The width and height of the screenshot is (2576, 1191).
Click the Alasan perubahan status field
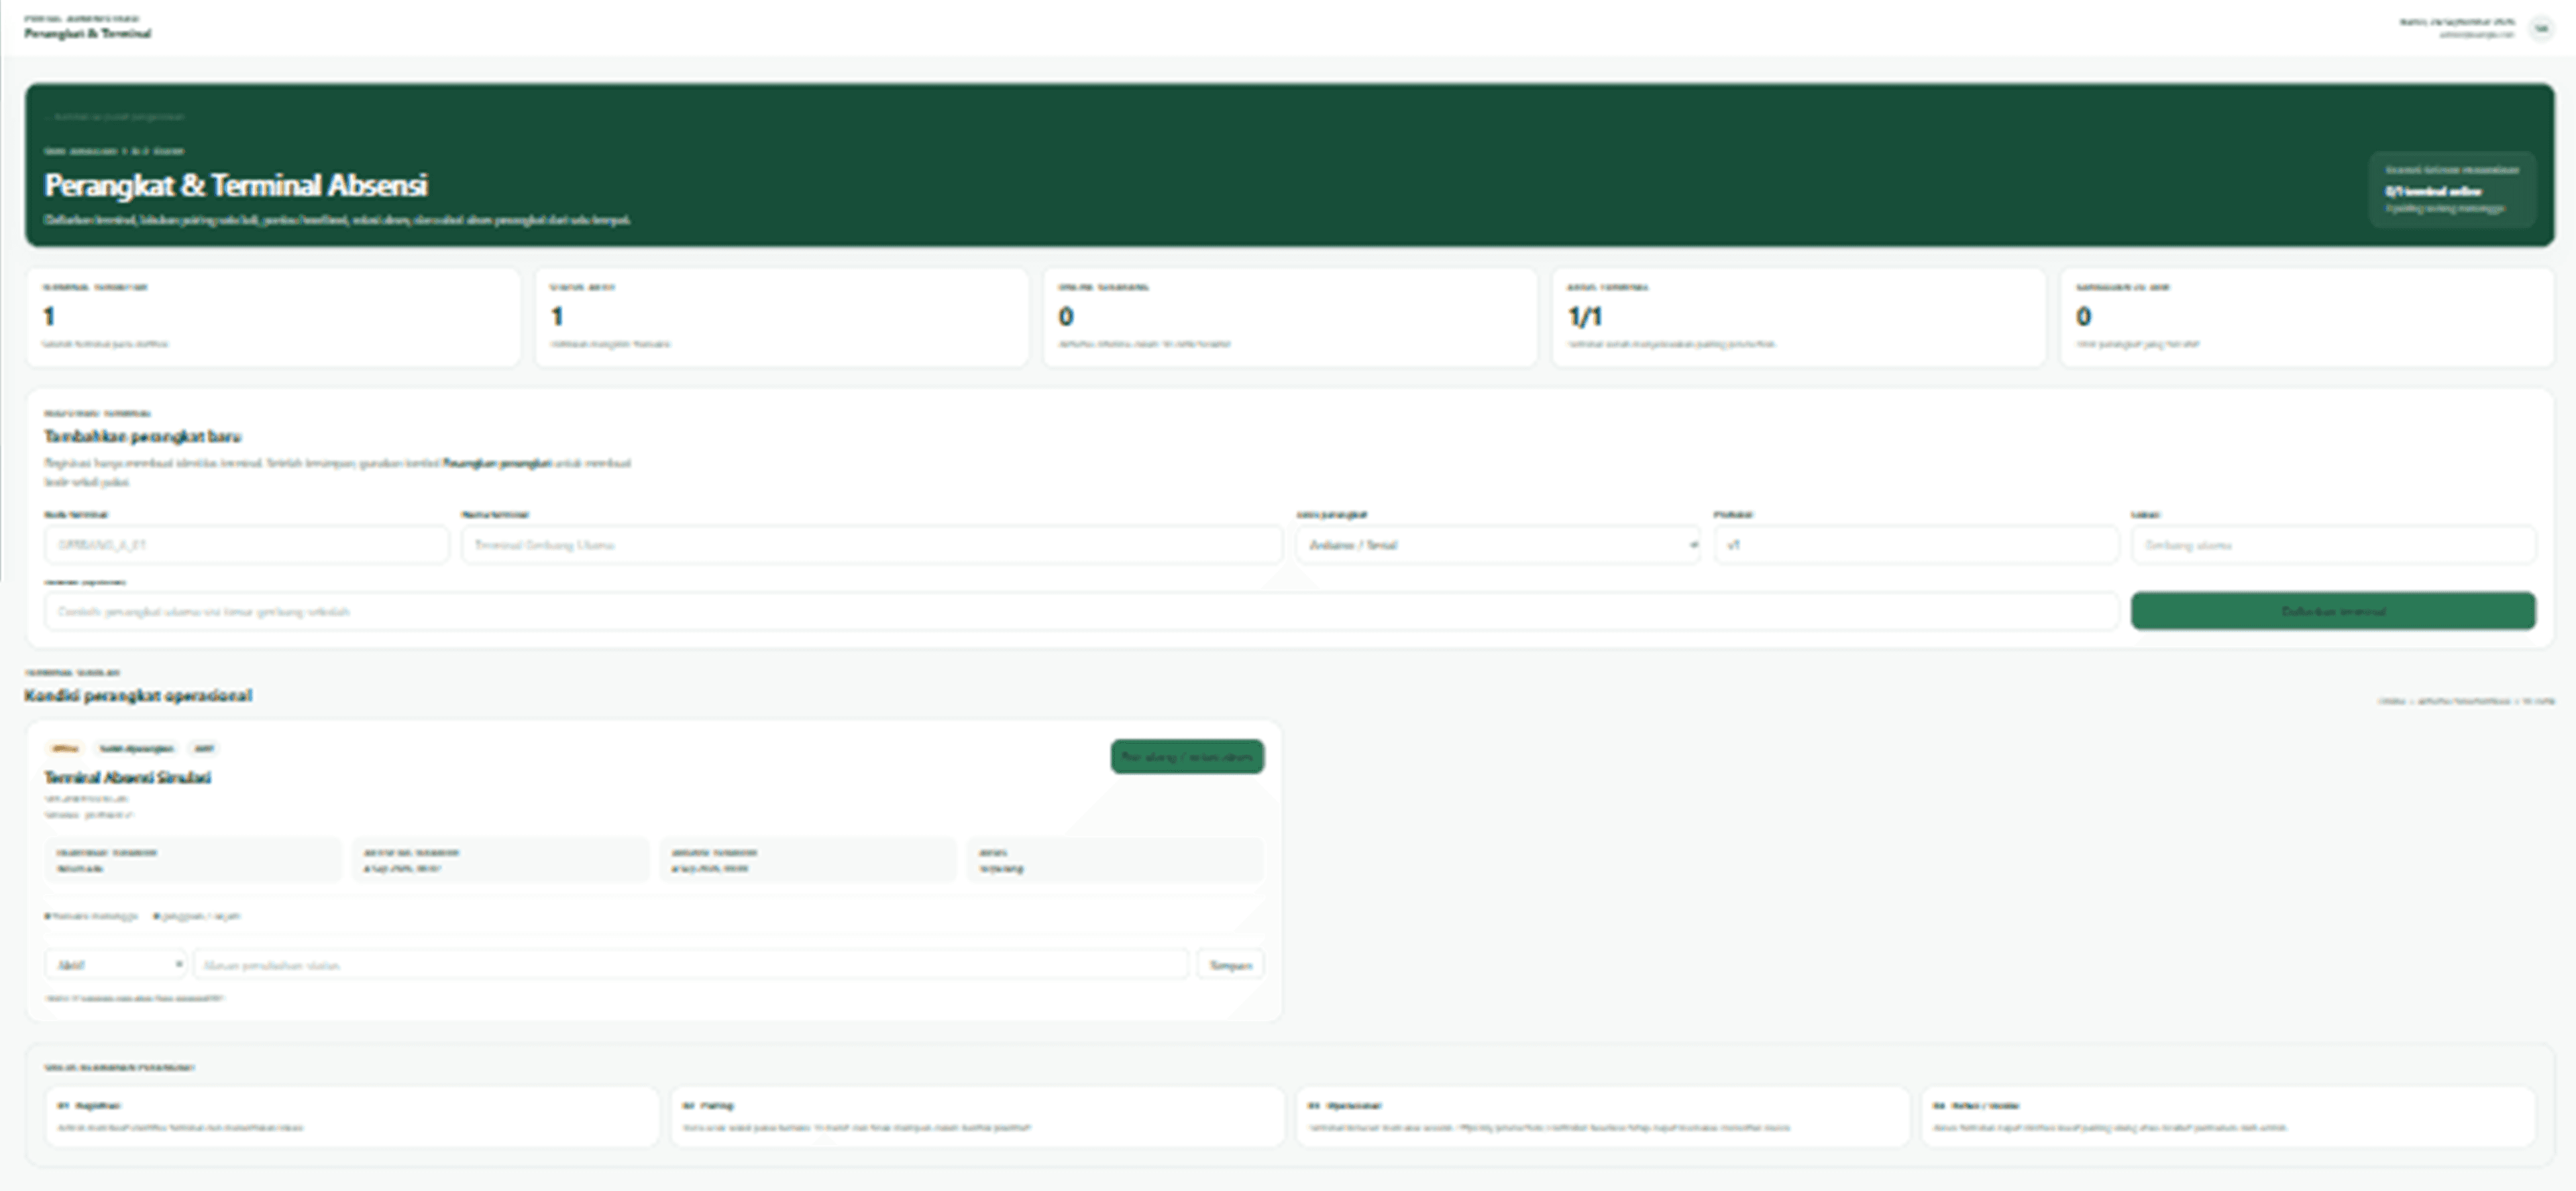click(691, 964)
